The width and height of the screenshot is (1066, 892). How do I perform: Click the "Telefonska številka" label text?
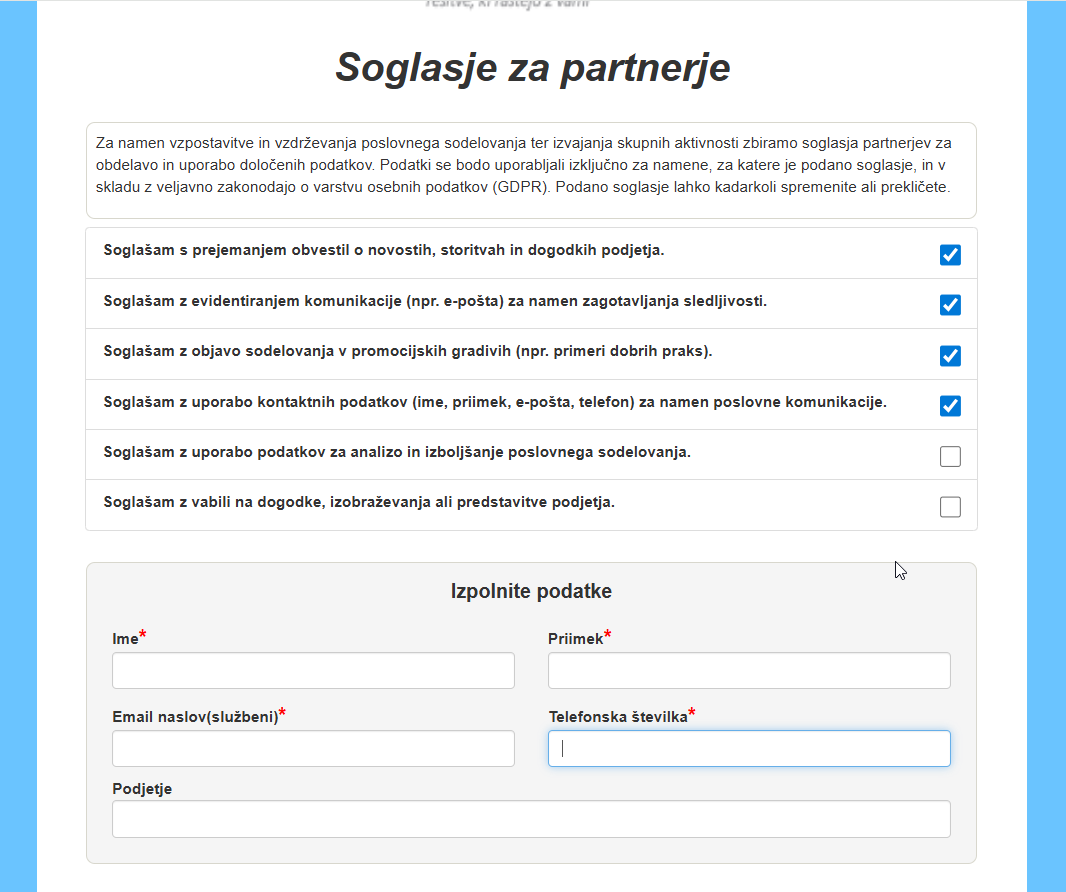(x=618, y=717)
